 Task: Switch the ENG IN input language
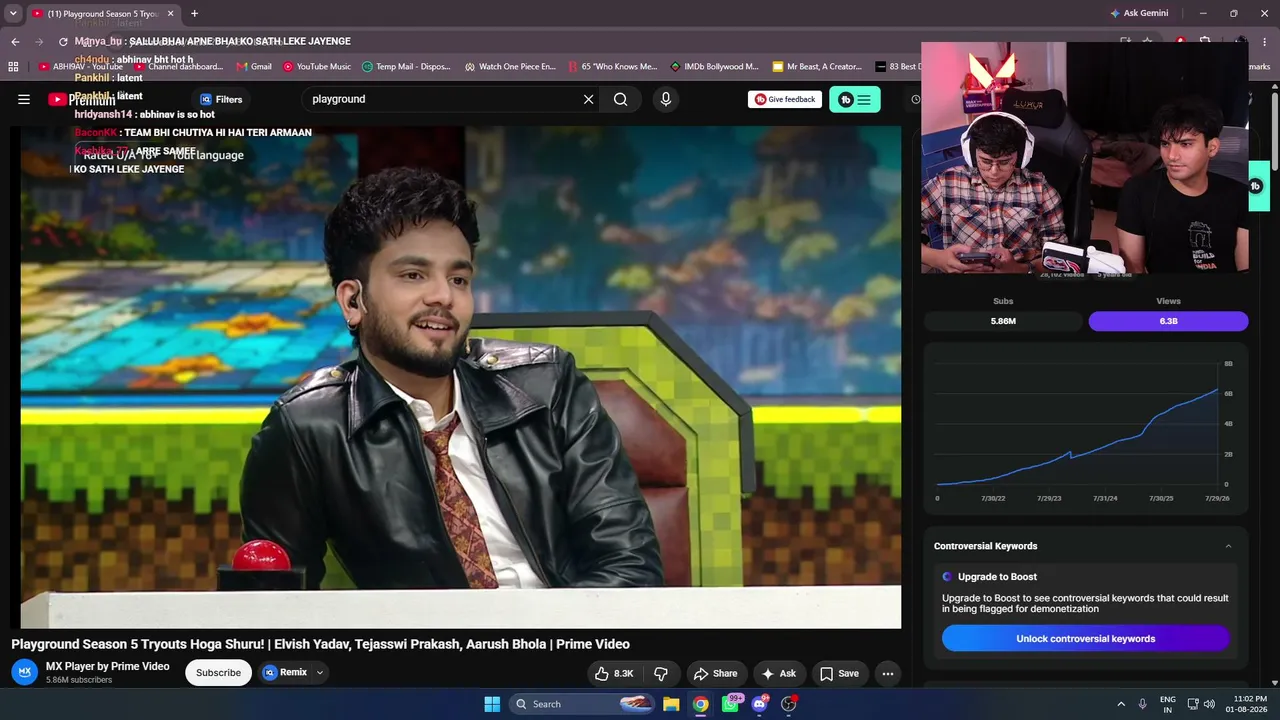coord(1168,704)
